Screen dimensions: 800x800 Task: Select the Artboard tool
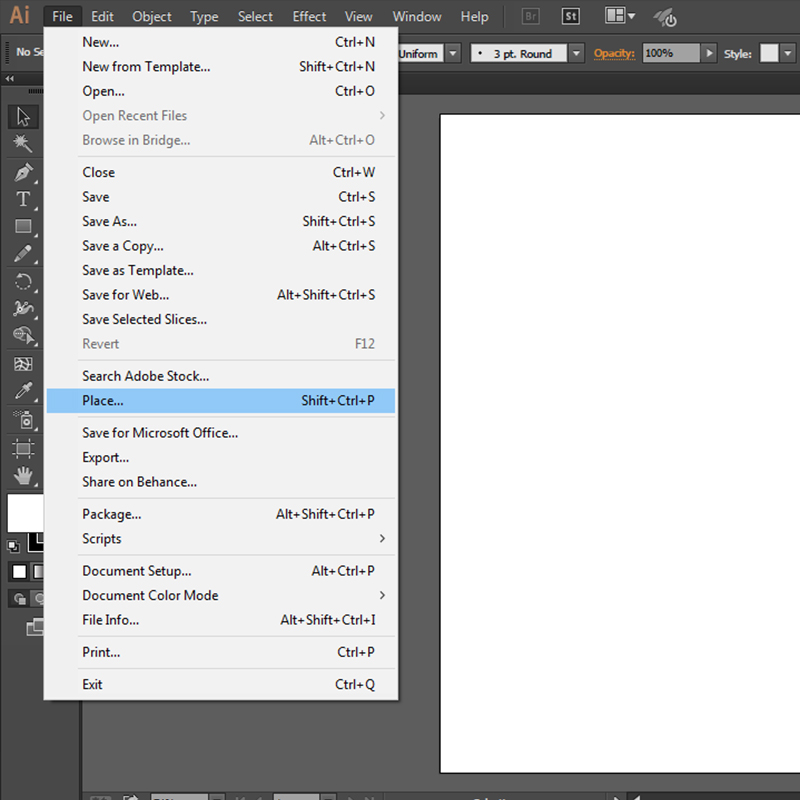[x=22, y=447]
